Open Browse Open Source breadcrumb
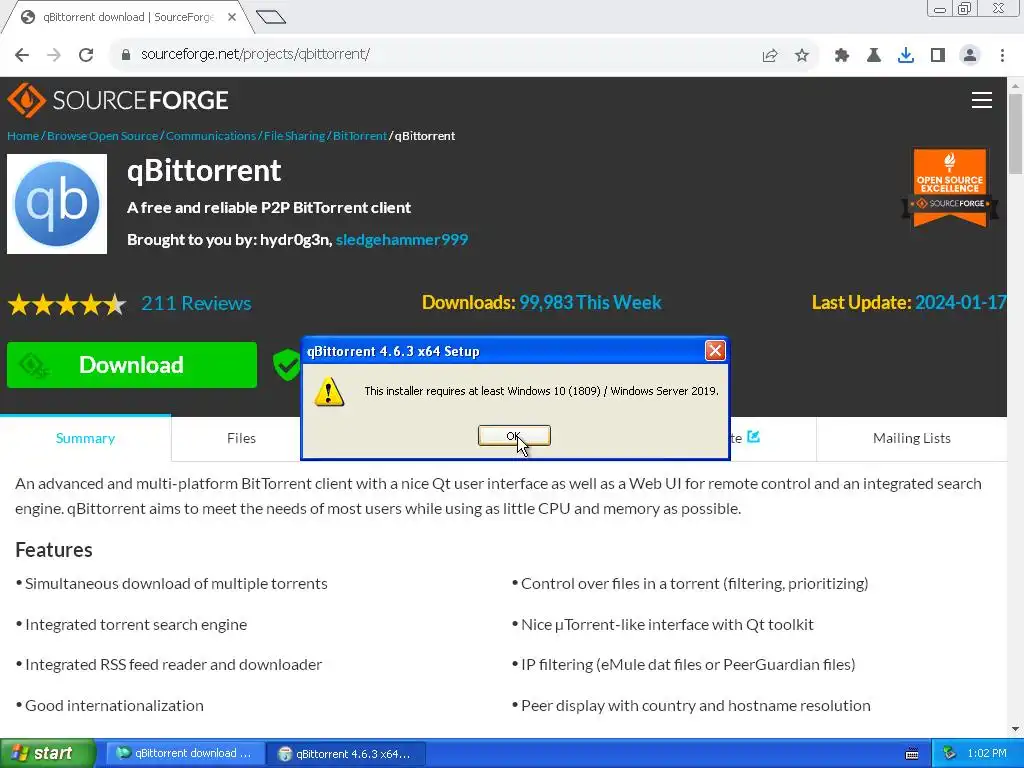 pyautogui.click(x=103, y=136)
